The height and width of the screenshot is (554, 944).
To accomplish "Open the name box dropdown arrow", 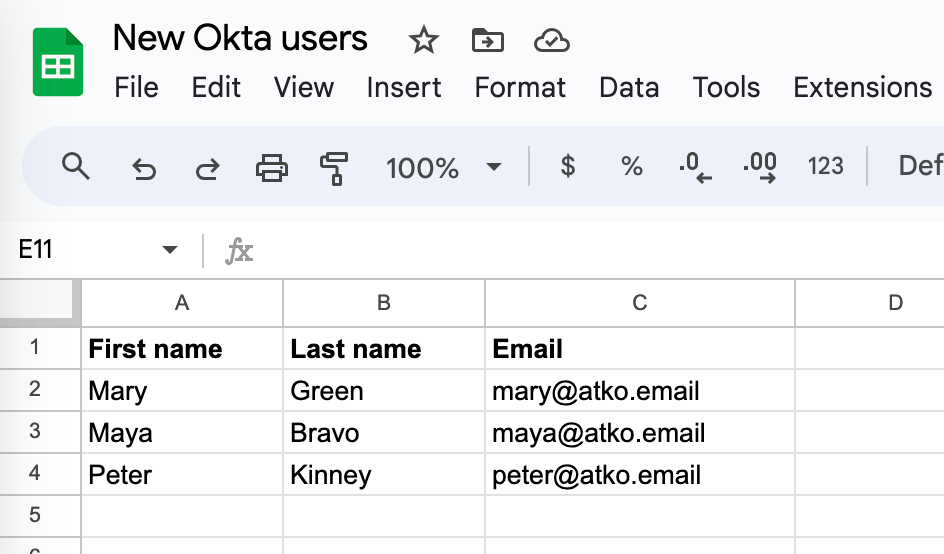I will 170,250.
